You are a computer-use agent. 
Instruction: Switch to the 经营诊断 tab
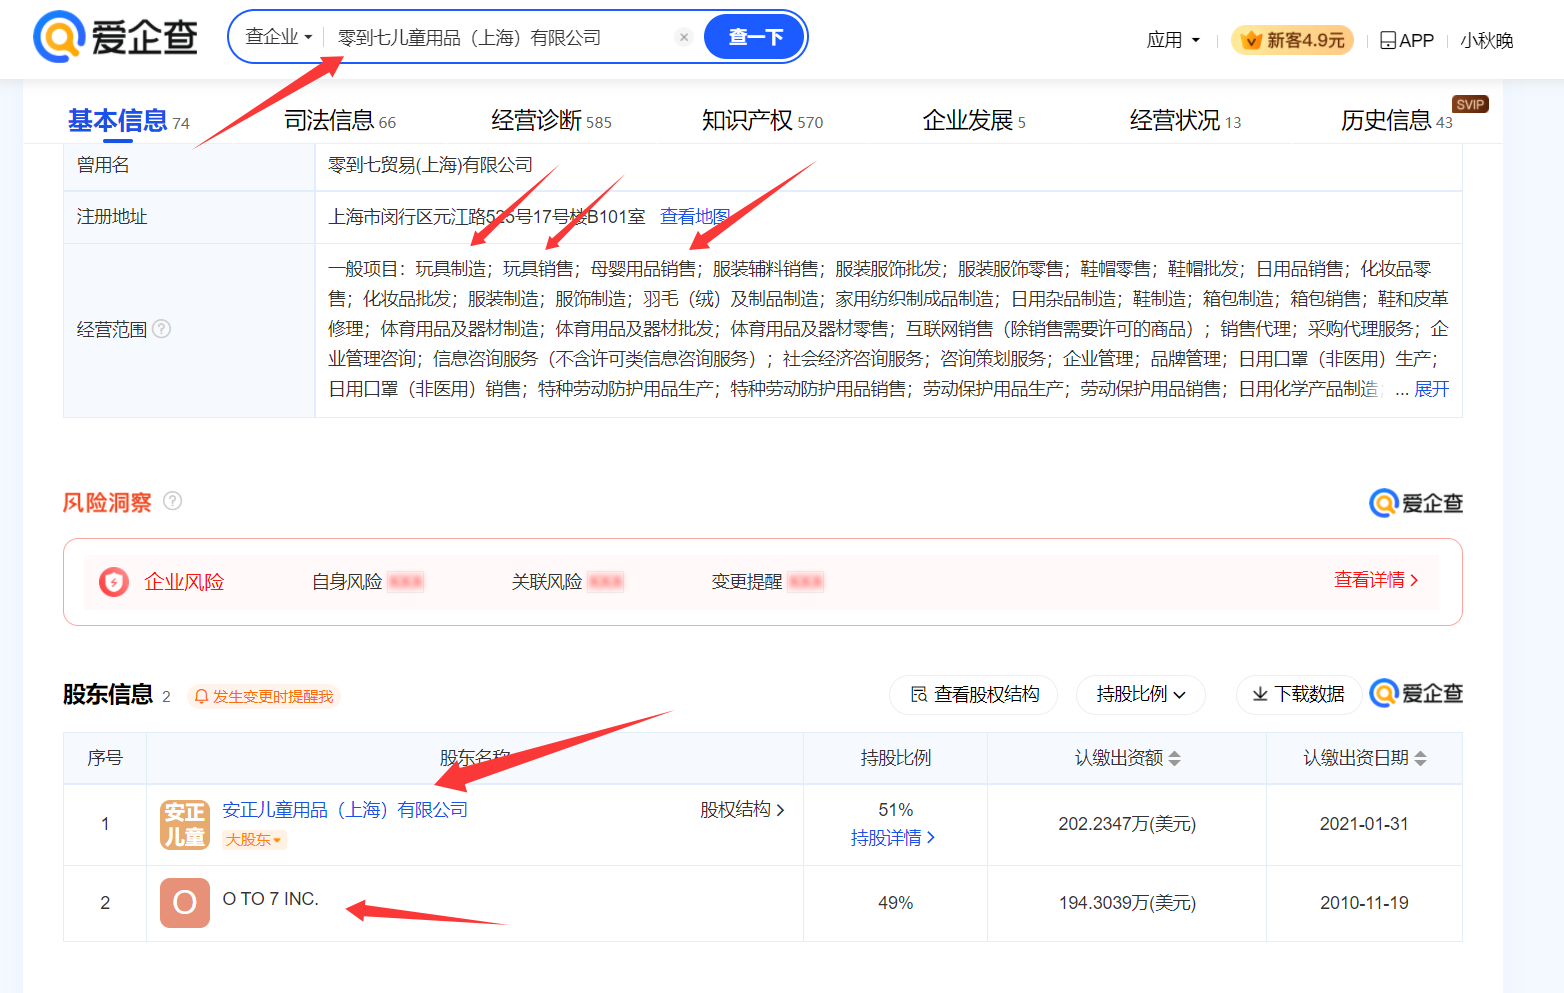click(x=551, y=121)
